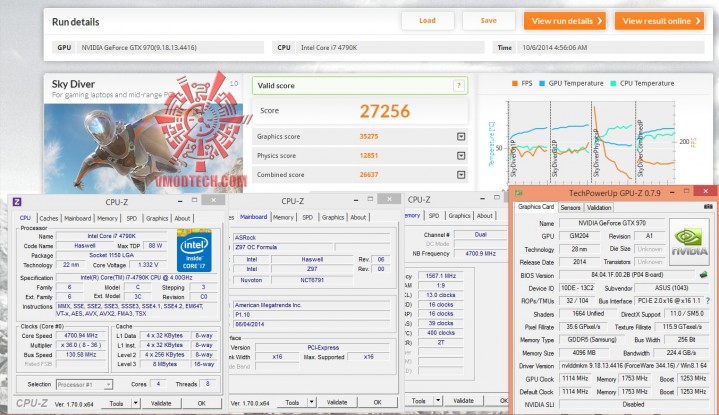Click the Valid score question mark icon

[x=459, y=86]
